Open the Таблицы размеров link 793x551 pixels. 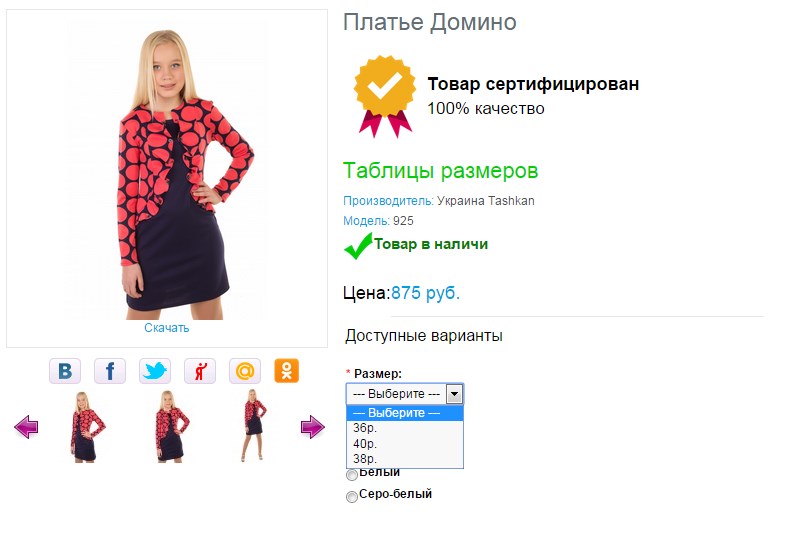pyautogui.click(x=440, y=171)
